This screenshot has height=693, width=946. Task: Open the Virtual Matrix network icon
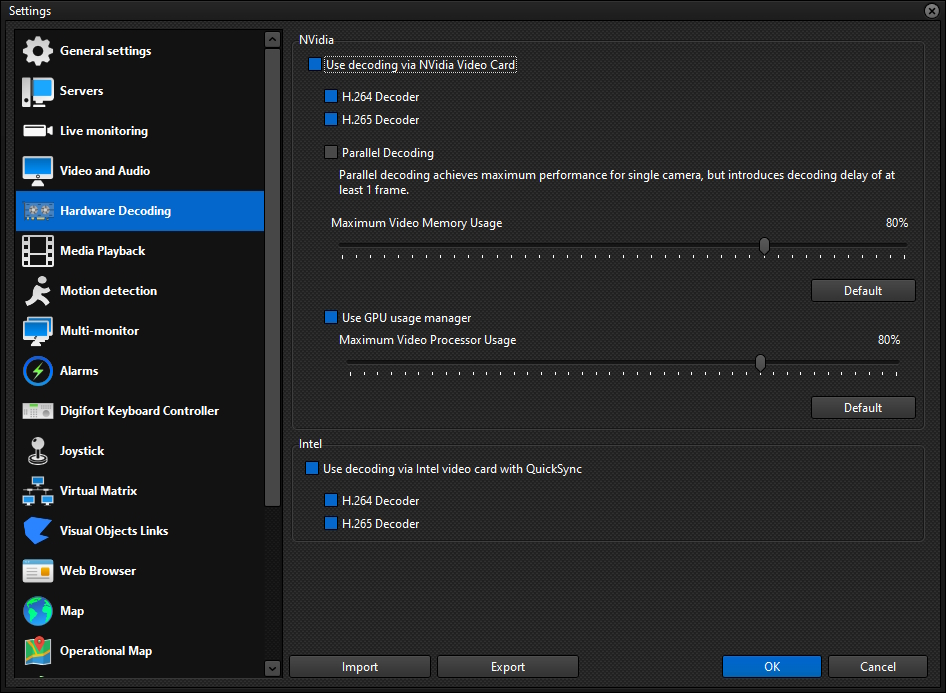37,491
